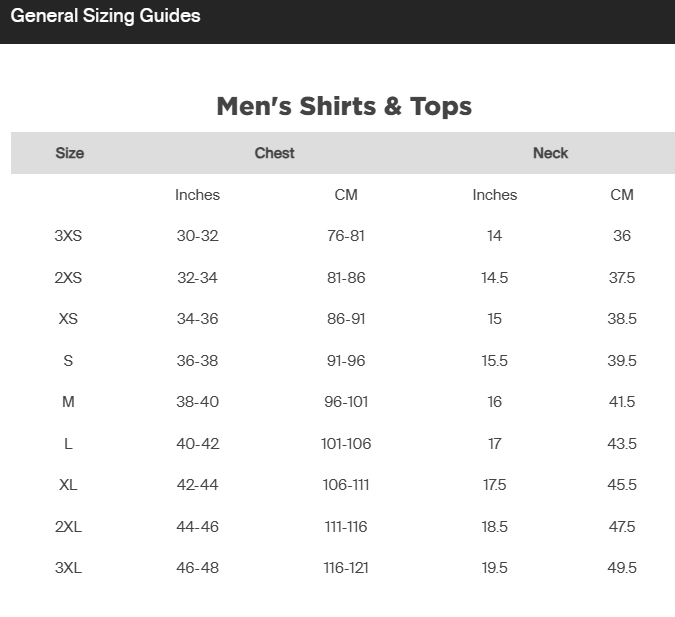
Task: Select the XL size row label
Action: click(x=68, y=485)
